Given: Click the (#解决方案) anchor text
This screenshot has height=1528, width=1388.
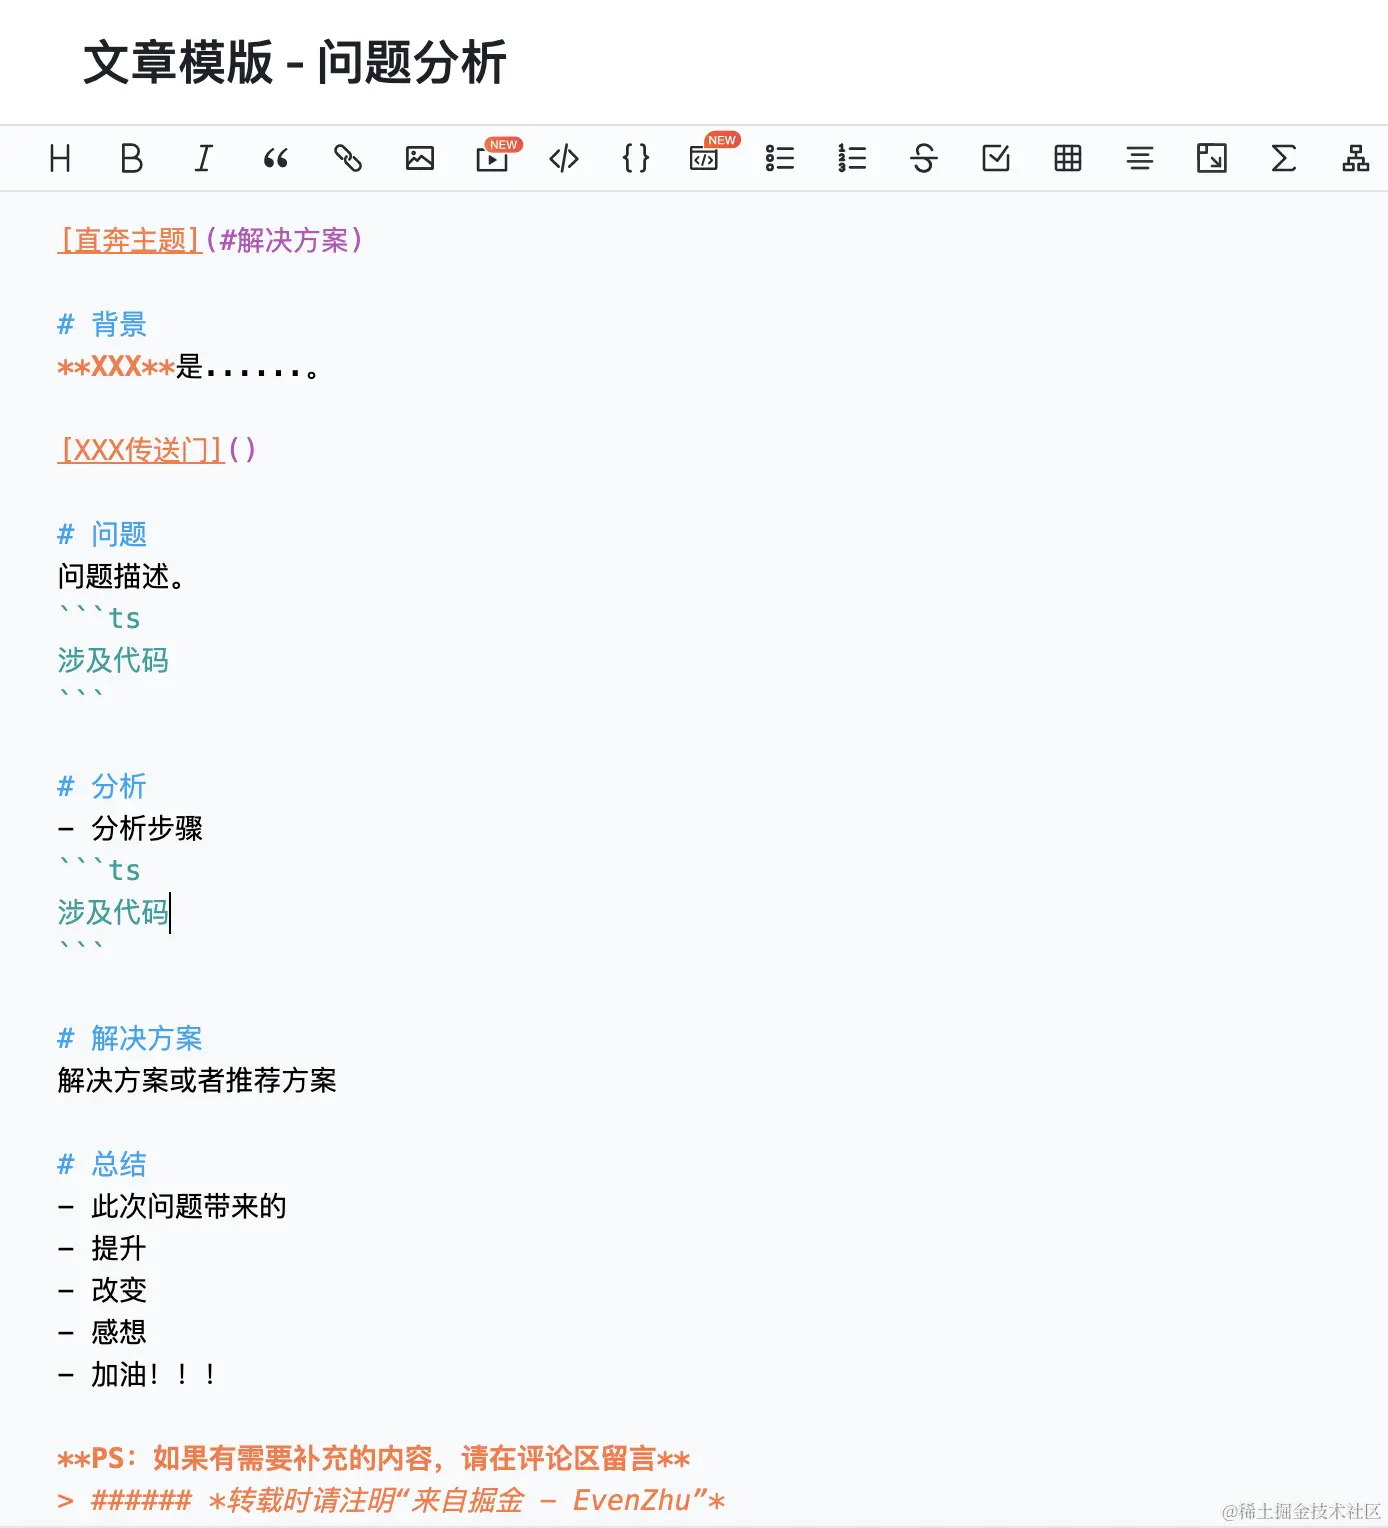Looking at the screenshot, I should click(x=284, y=241).
